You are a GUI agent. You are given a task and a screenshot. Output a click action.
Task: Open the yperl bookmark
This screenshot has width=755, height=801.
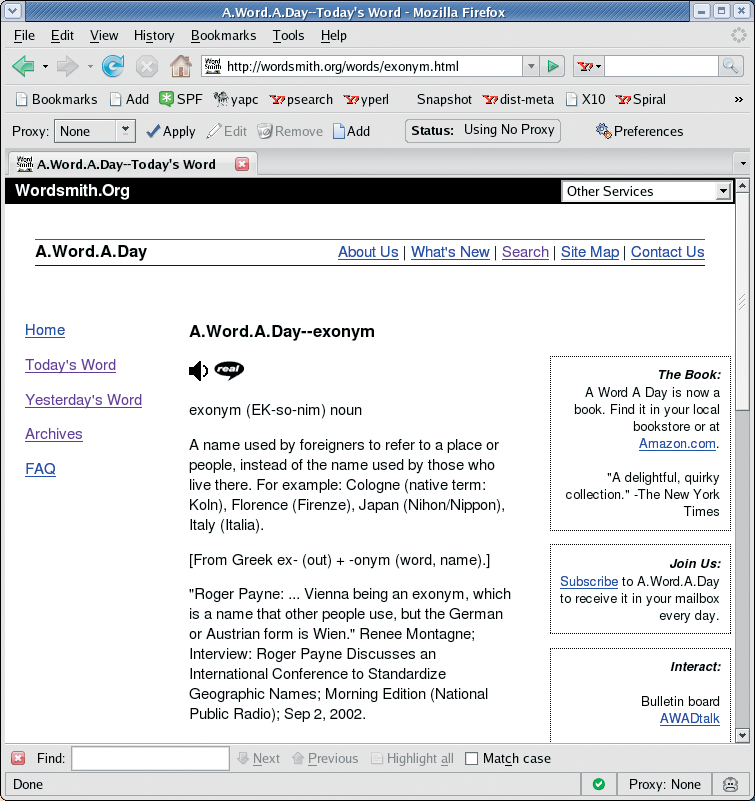point(366,99)
